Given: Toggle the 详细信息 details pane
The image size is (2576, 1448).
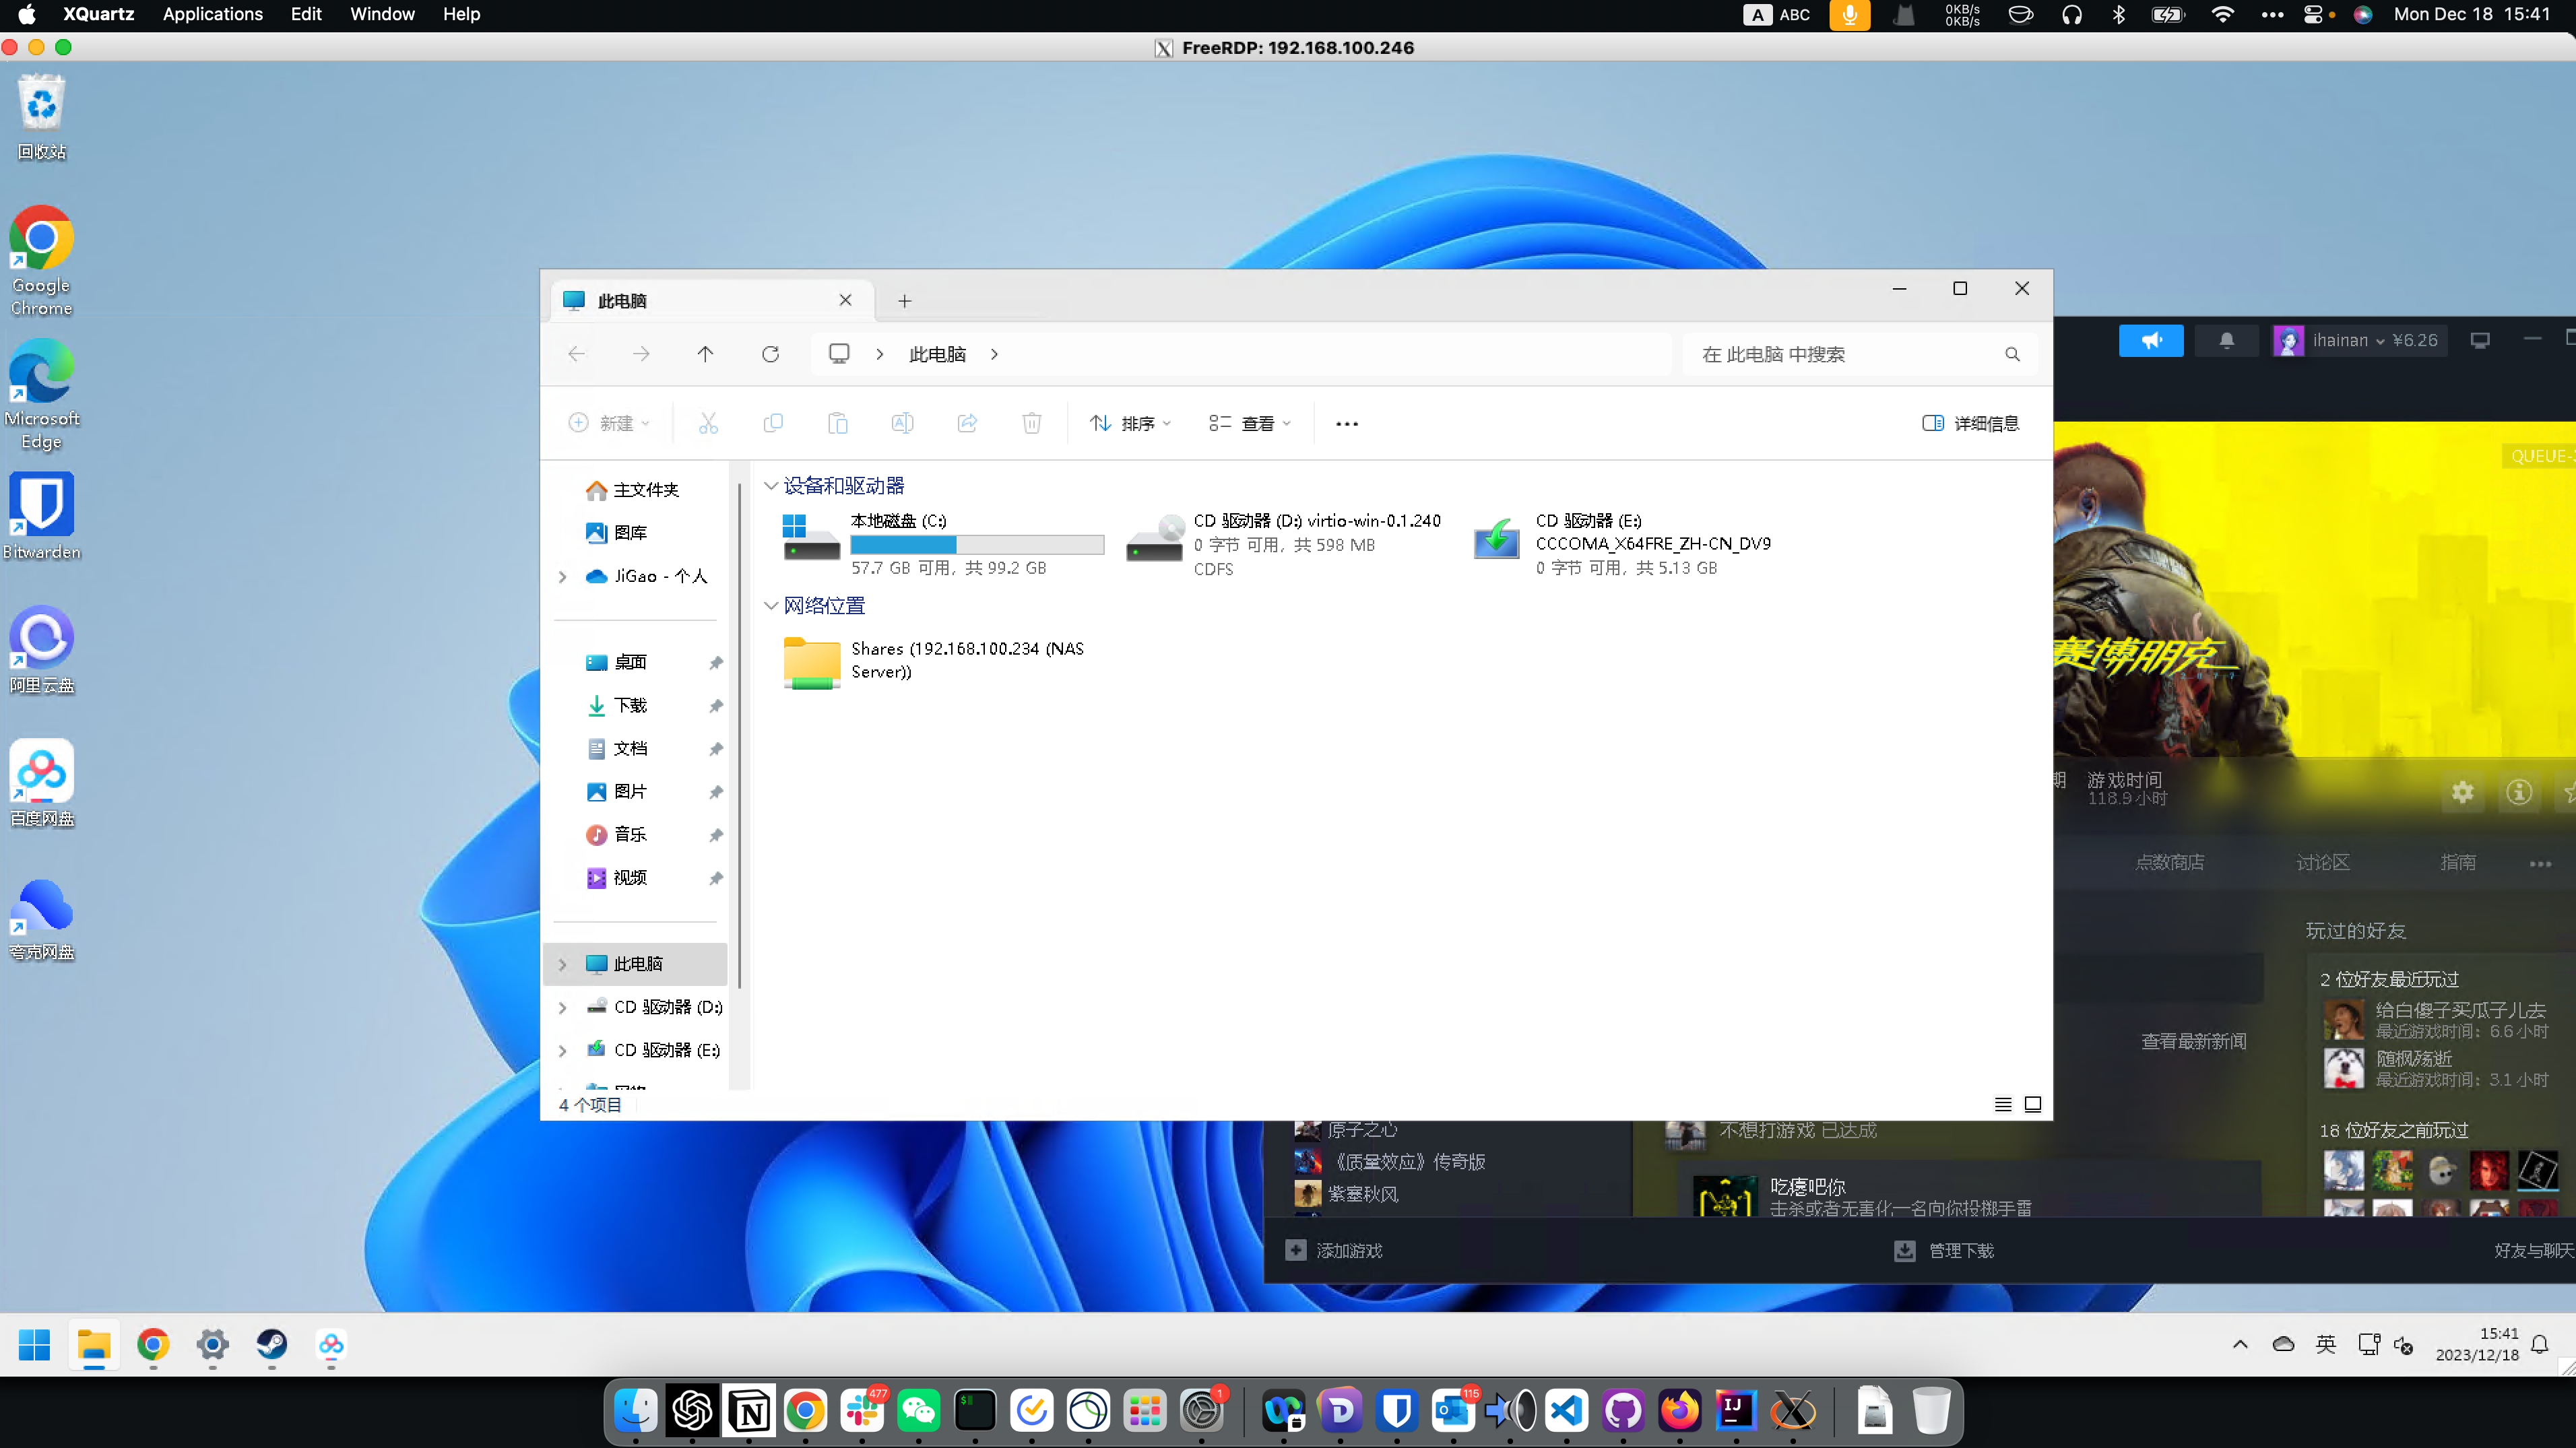Looking at the screenshot, I should coord(1971,423).
